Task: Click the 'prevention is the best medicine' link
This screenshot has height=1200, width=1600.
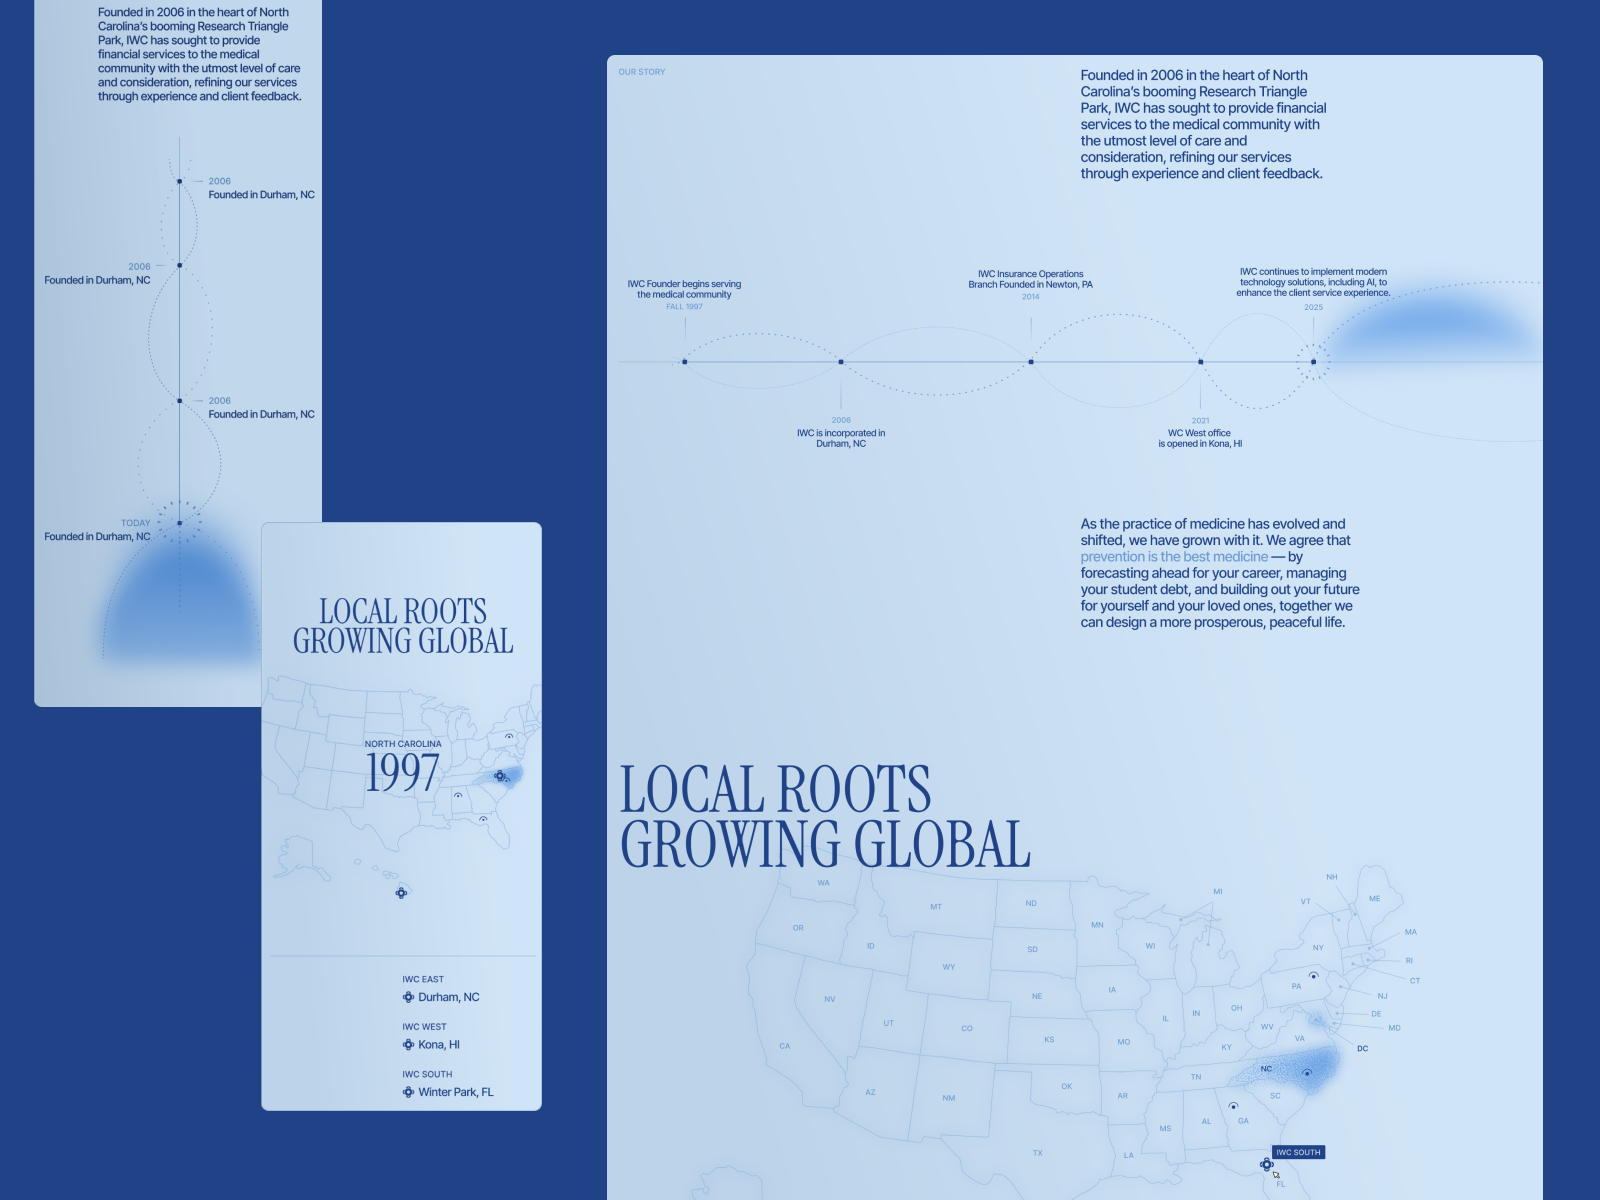Action: [1173, 557]
